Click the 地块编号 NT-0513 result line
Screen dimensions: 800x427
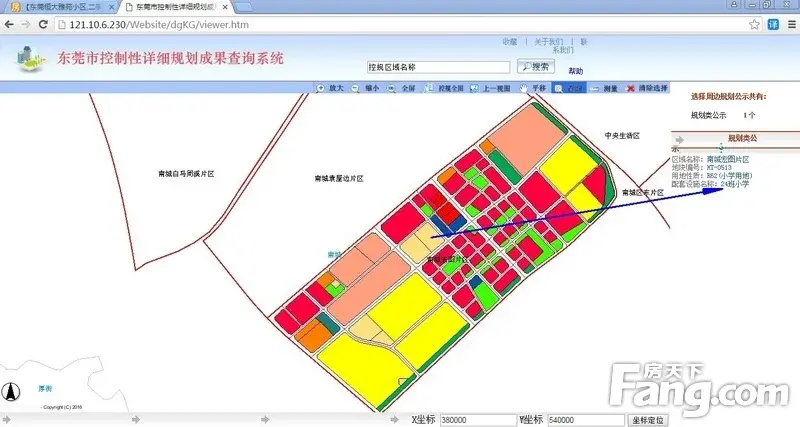[x=702, y=167]
